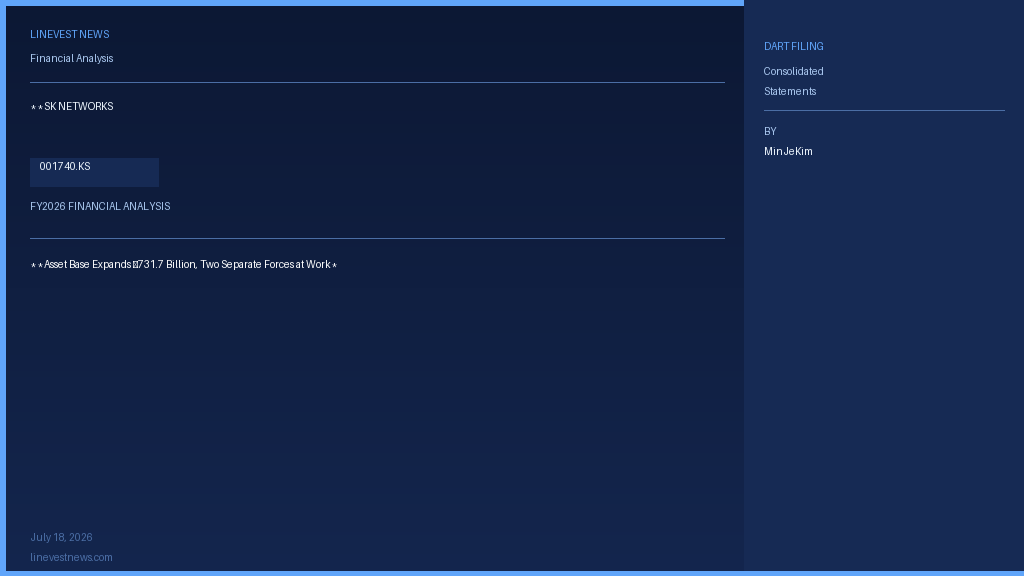Screen dimensions: 1024x576
Task: Select the Consolidated text in sidebar
Action: pyautogui.click(x=793, y=71)
